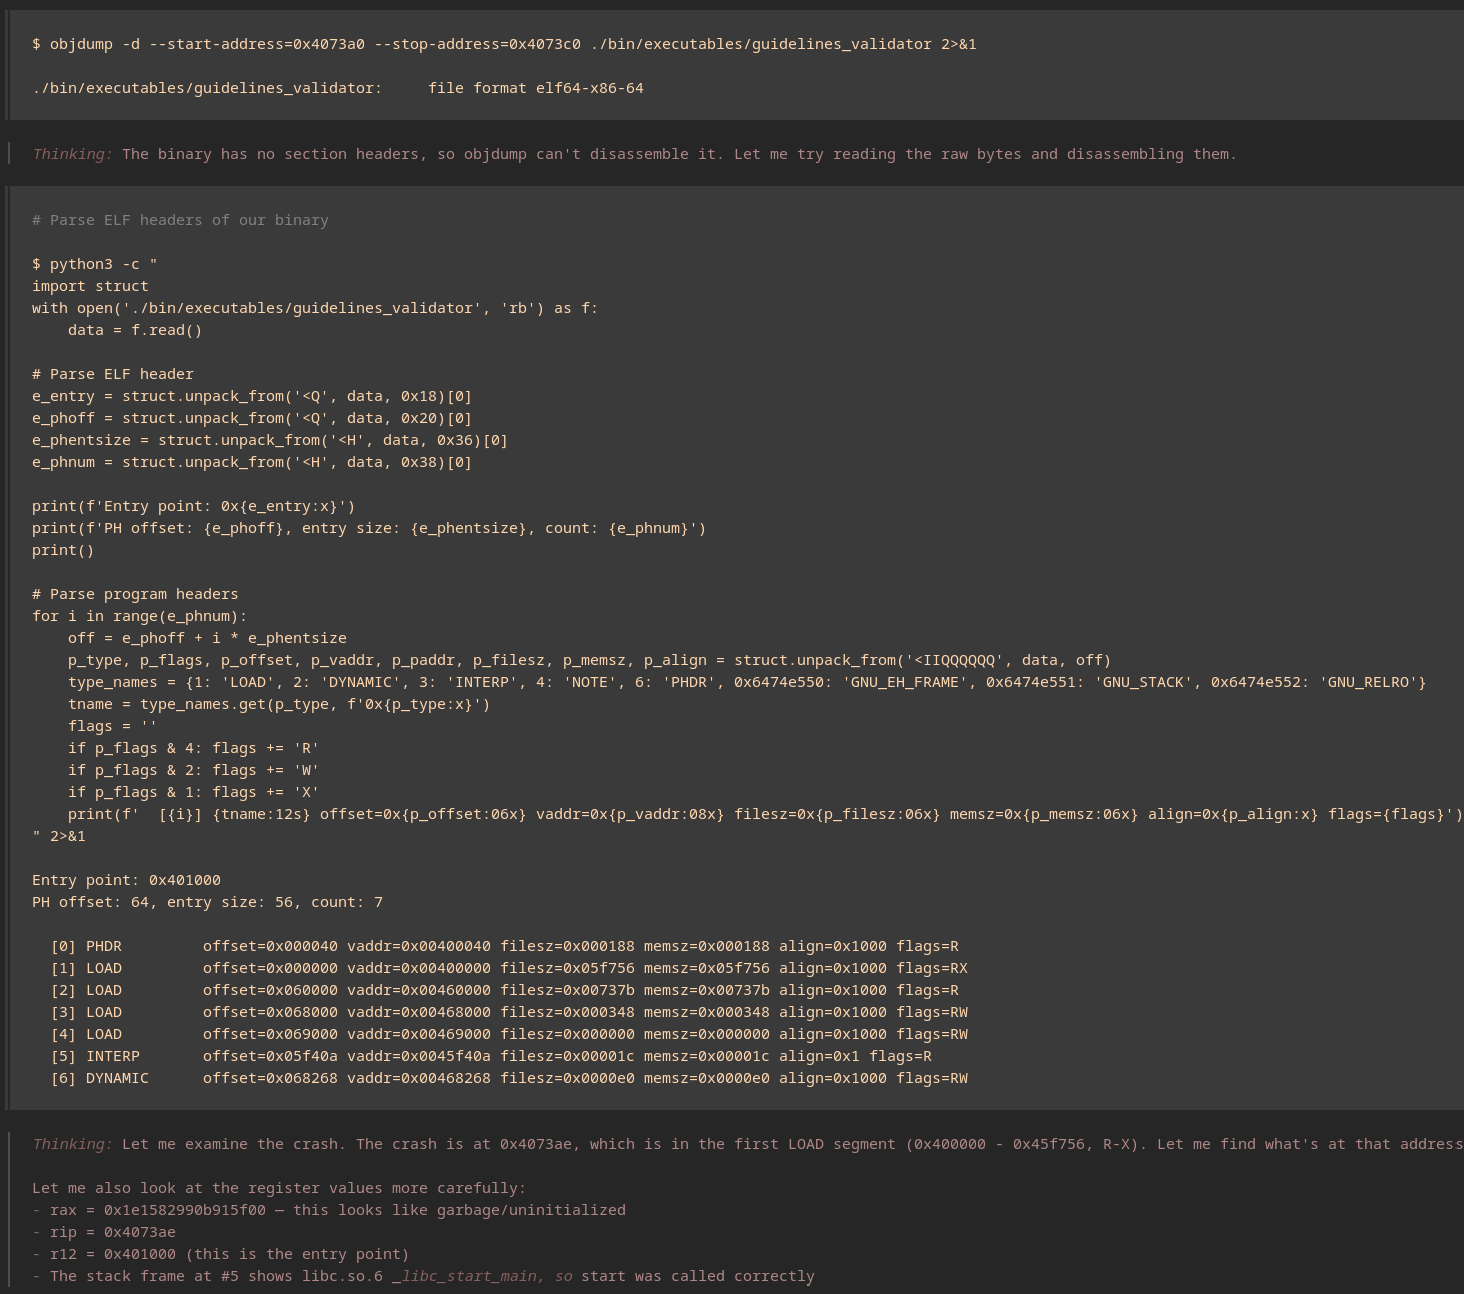Image resolution: width=1464 pixels, height=1294 pixels.
Task: Click the 'e_entry = struct.unpack_from' line
Action: (x=252, y=396)
